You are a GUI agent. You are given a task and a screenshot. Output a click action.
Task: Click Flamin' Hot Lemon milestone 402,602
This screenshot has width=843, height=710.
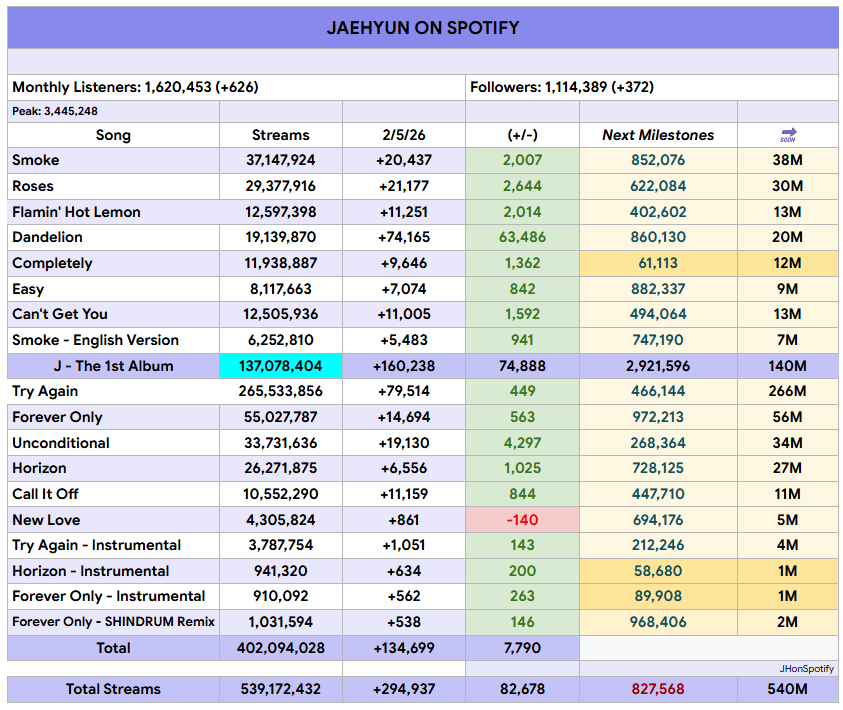coord(658,212)
